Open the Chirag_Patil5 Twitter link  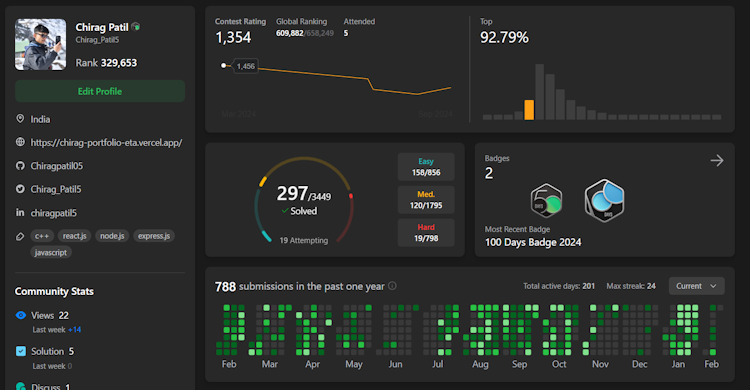click(56, 189)
